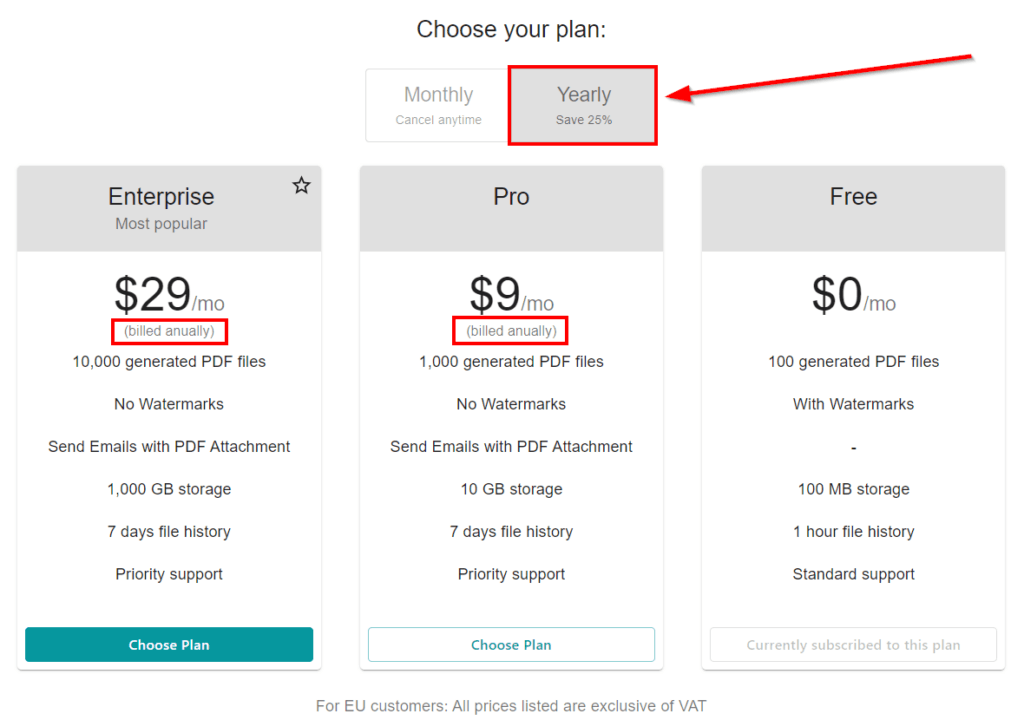Click the '1,000 GB storage' feature
This screenshot has width=1024, height=720.
pos(169,489)
